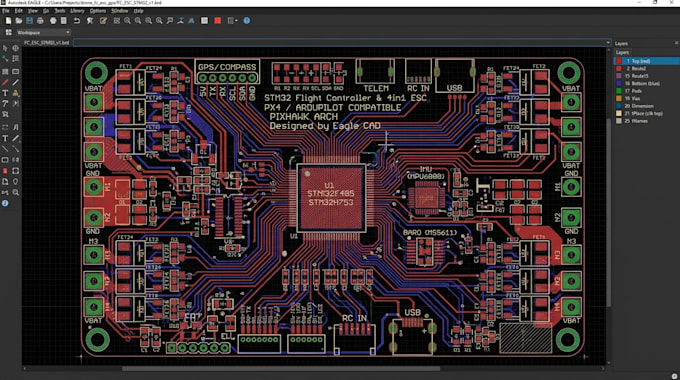Click the green color swatch of Pads layer
This screenshot has height=380, width=680.
619,91
